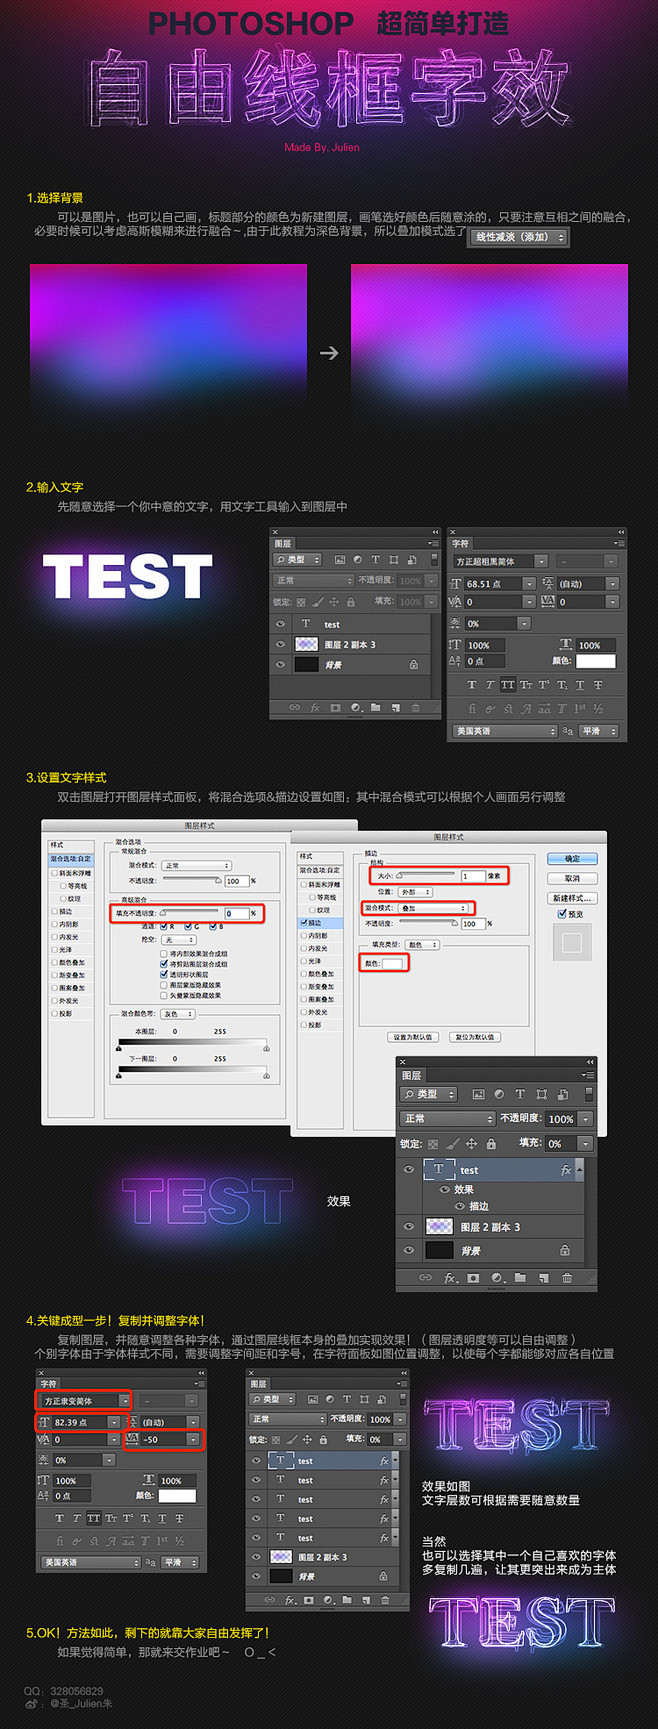Click new adjustment layer icon in 描边 effect Layers panel
Screen dimensions: 658x1729
point(497,1278)
